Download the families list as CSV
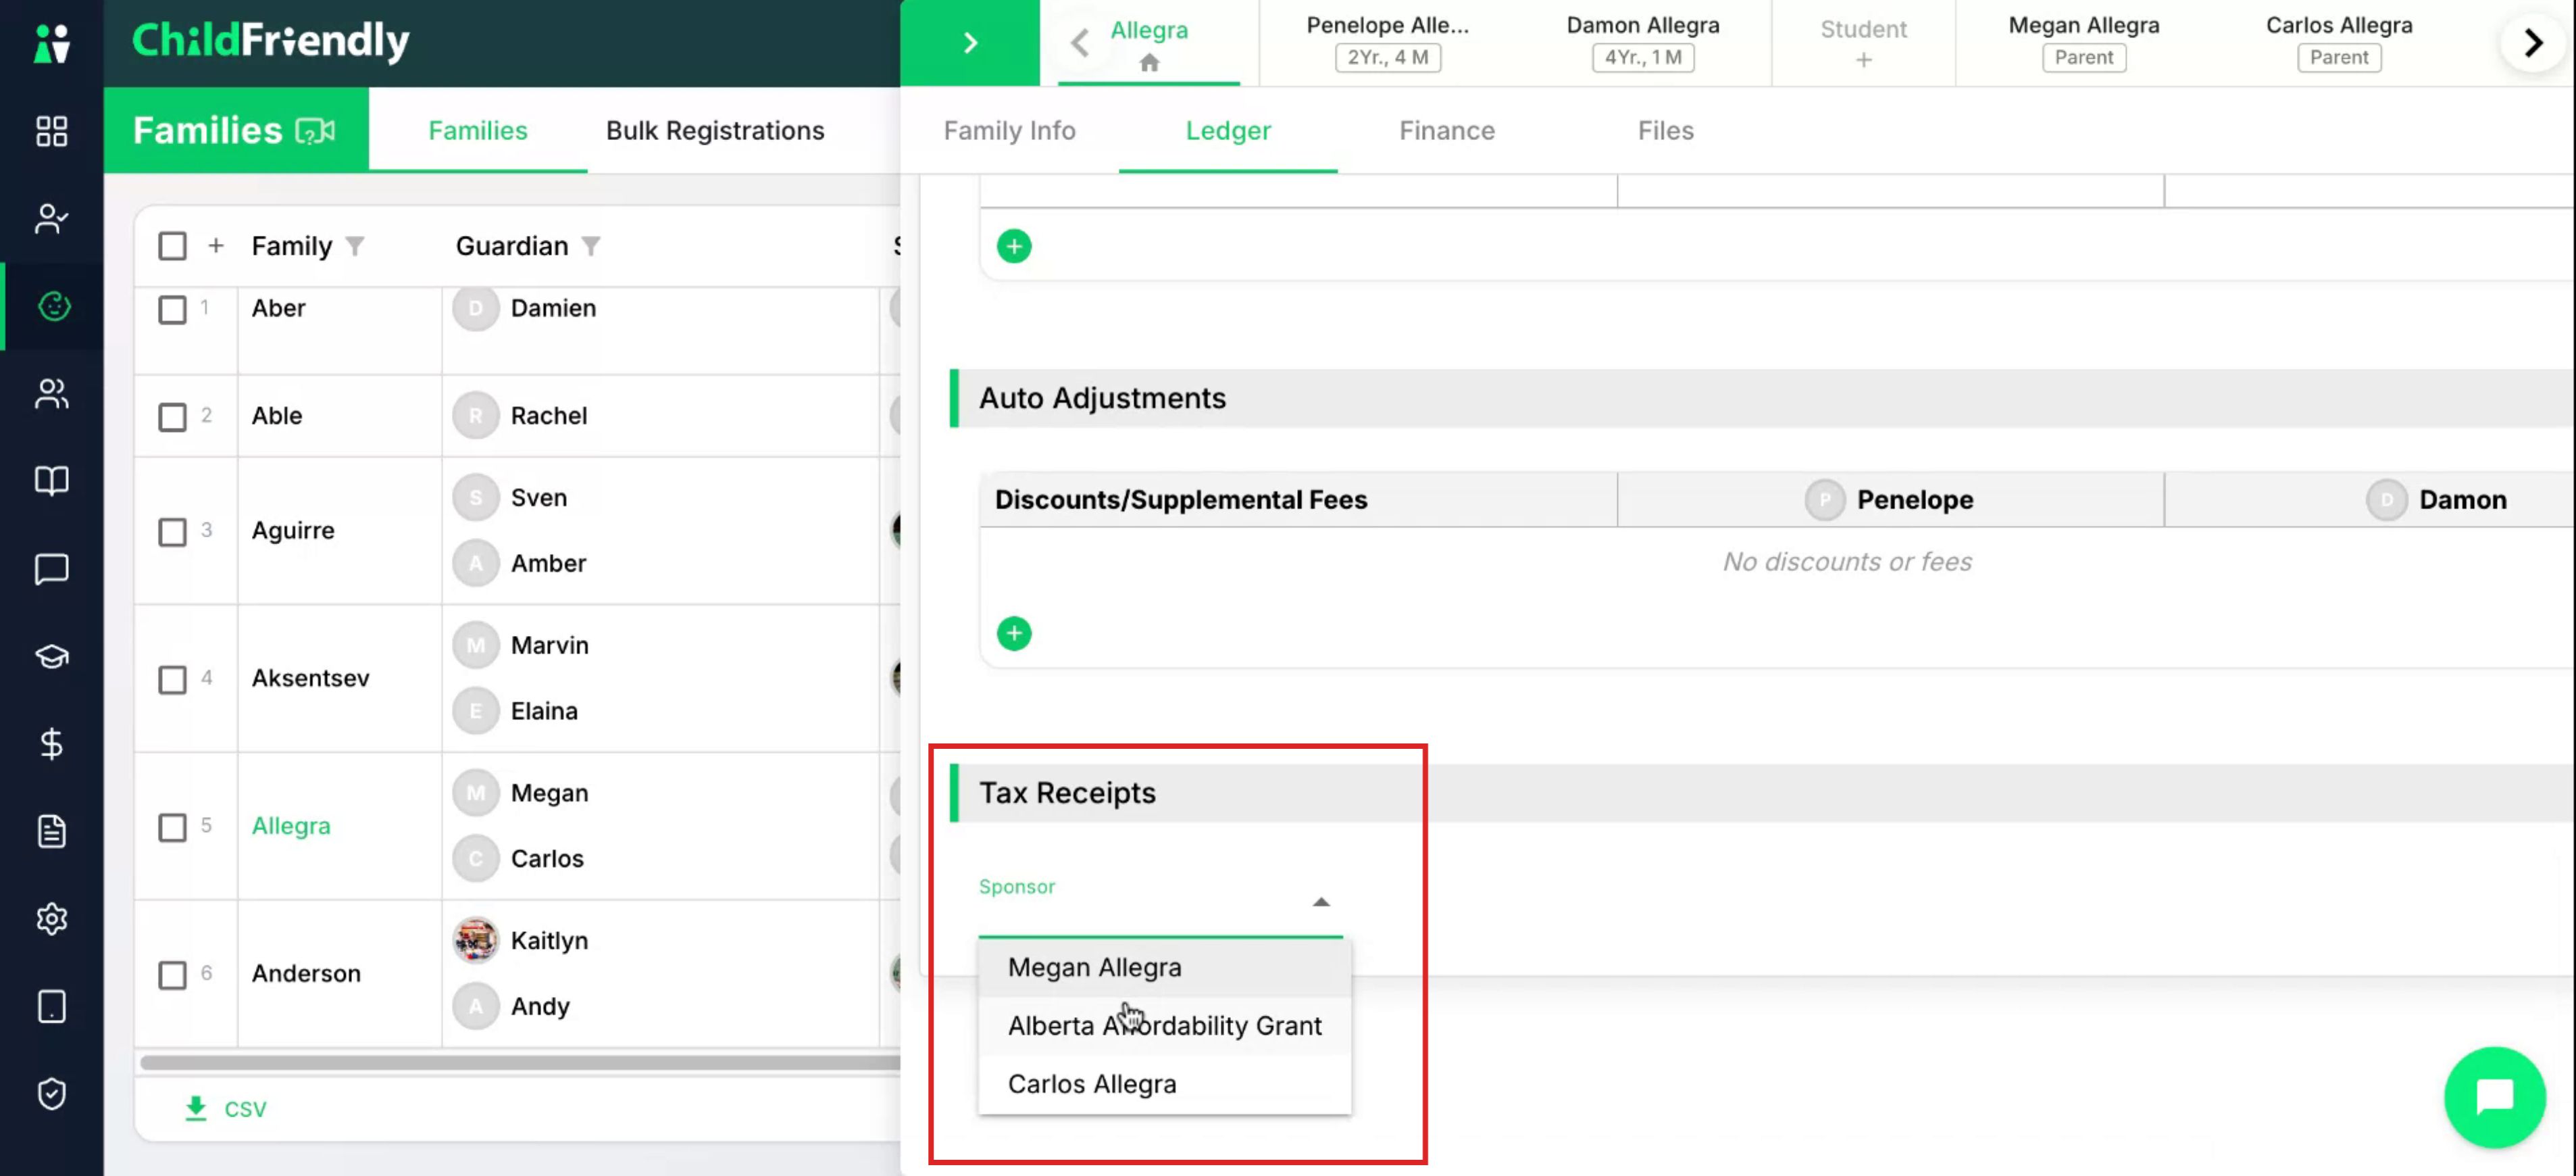The image size is (2576, 1176). (x=226, y=1108)
